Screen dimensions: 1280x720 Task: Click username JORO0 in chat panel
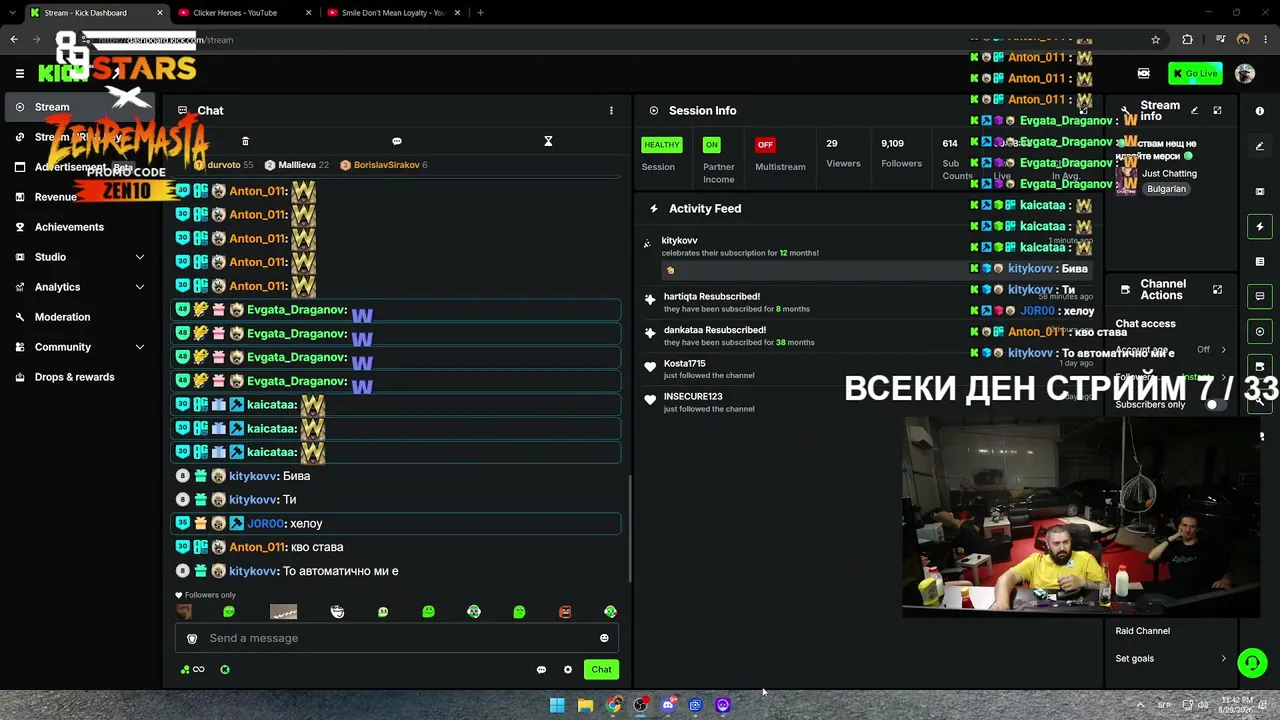tap(265, 524)
